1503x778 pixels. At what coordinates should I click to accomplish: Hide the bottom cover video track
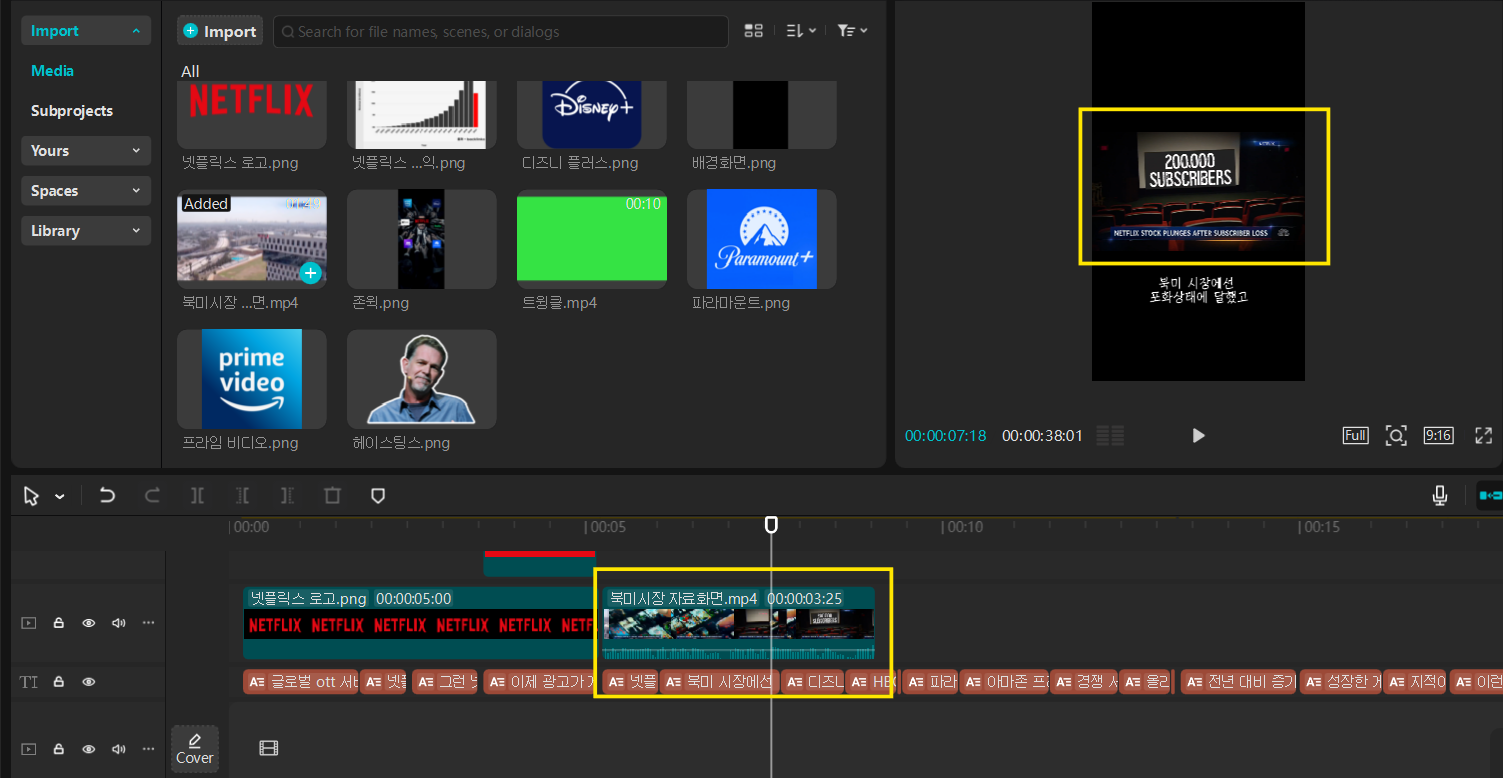tap(89, 749)
